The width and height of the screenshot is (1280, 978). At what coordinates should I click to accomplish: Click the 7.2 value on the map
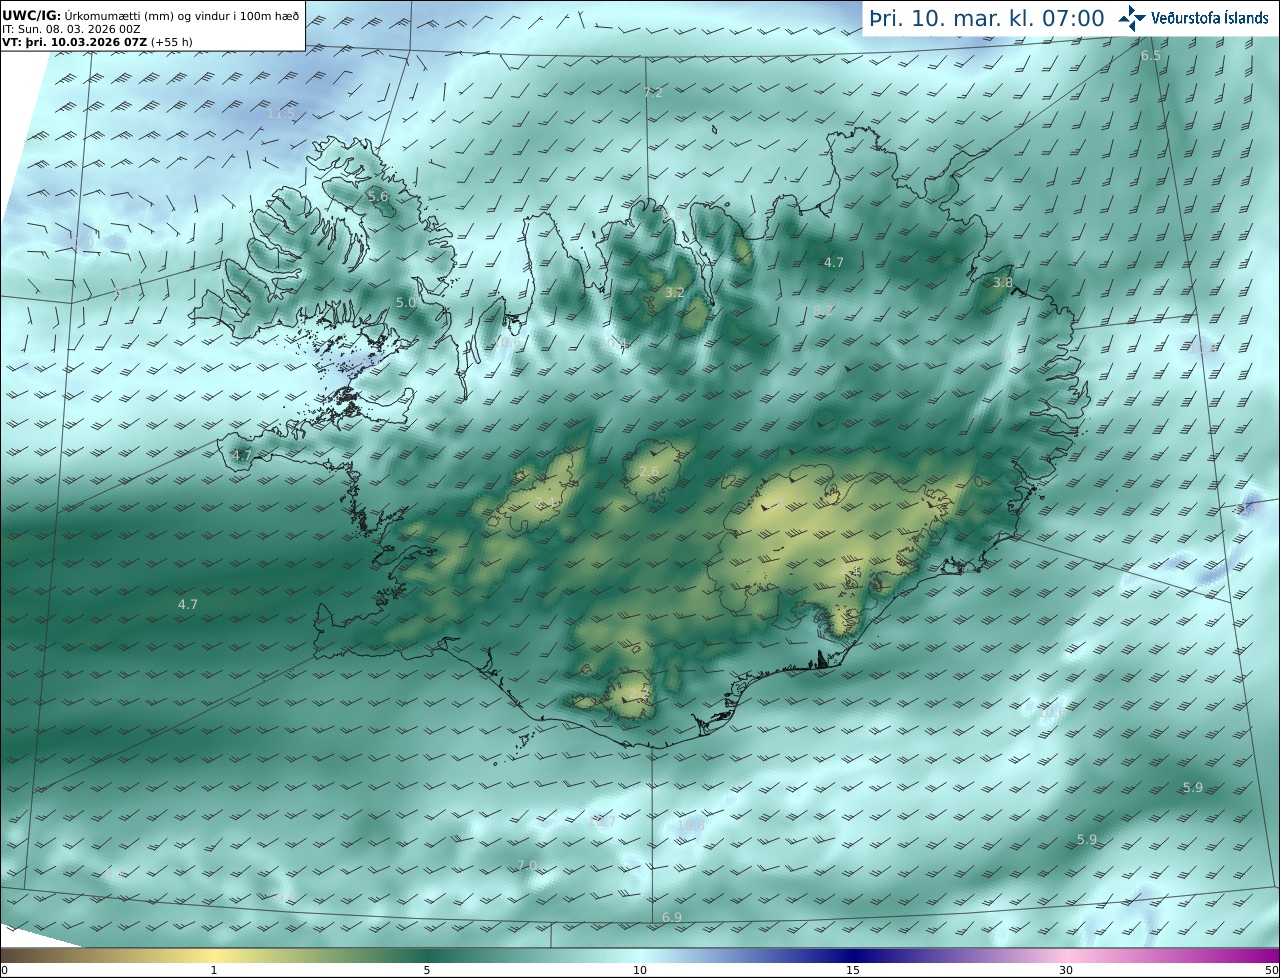coord(653,92)
